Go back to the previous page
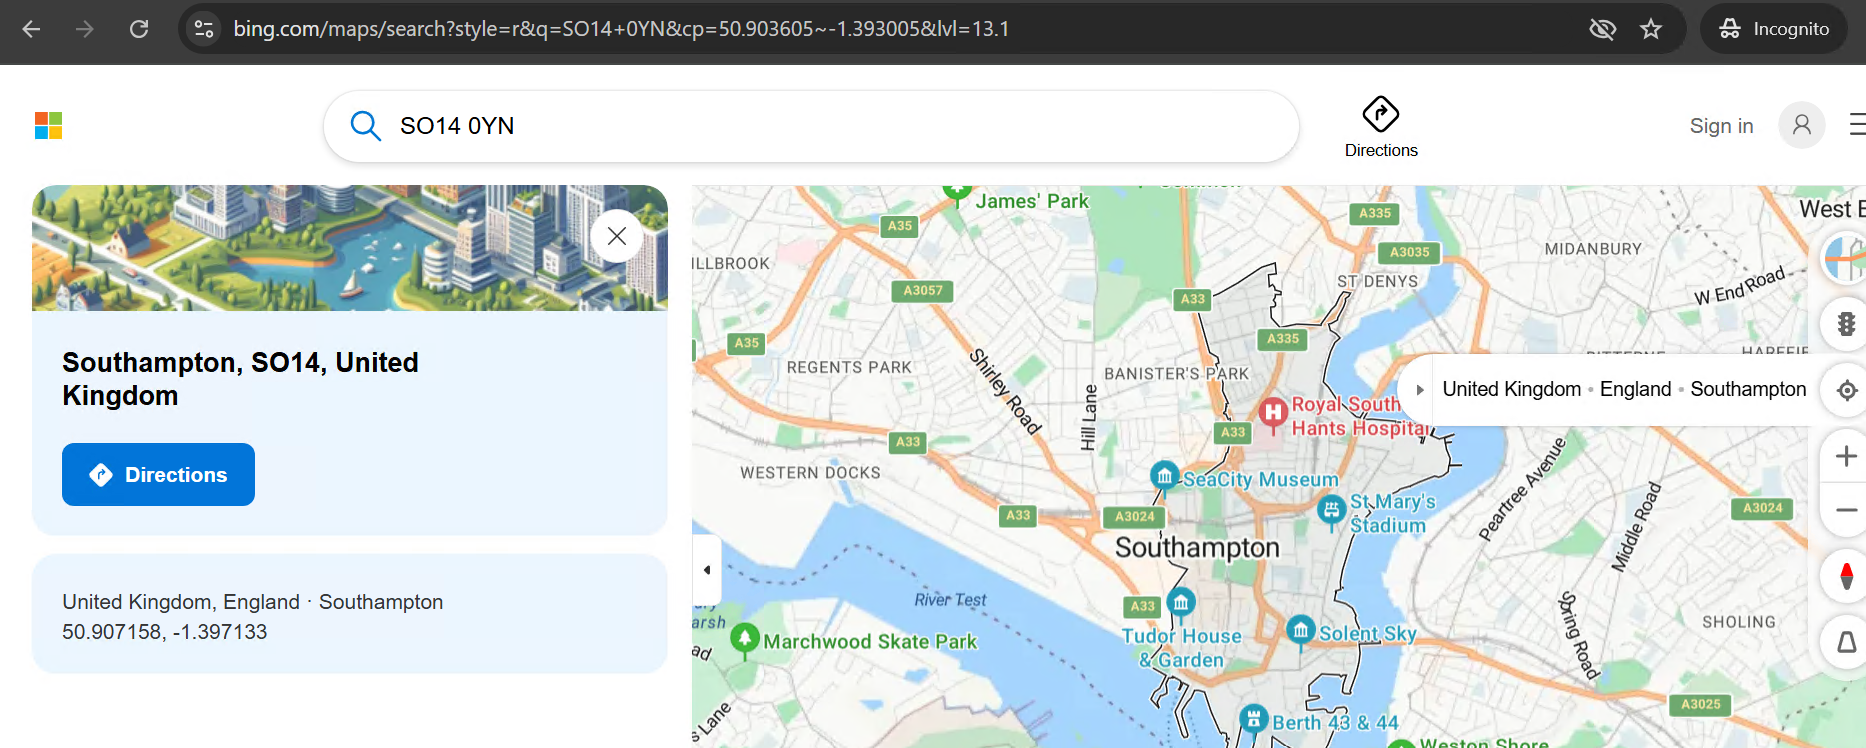This screenshot has width=1866, height=748. pyautogui.click(x=31, y=29)
